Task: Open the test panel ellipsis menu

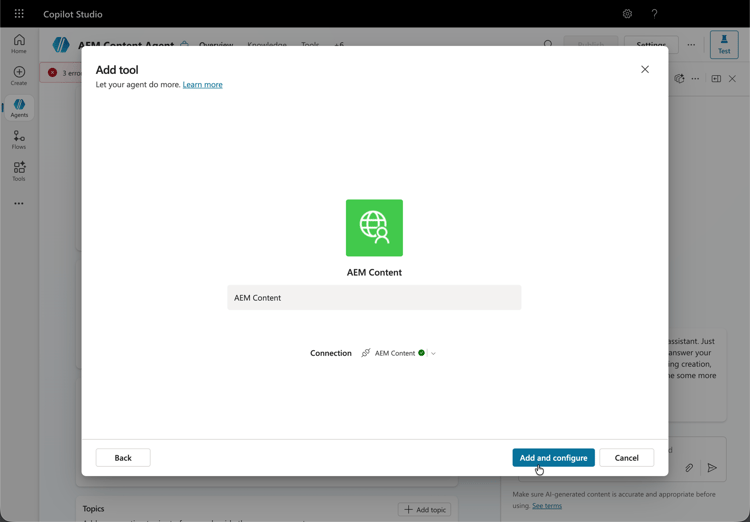Action: [x=695, y=78]
